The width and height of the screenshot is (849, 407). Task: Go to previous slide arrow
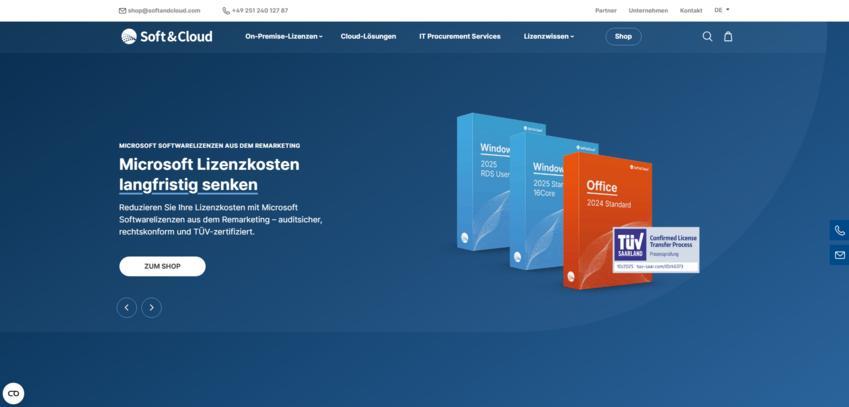point(127,308)
